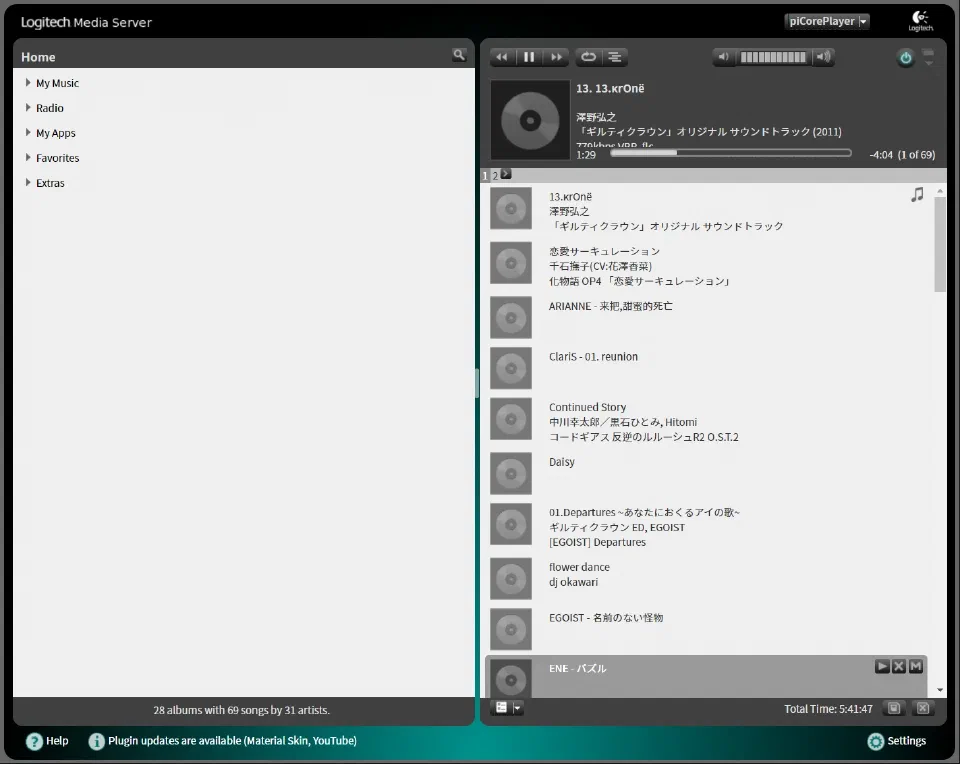Skip forward to the next track
The width and height of the screenshot is (960, 764).
pos(556,57)
